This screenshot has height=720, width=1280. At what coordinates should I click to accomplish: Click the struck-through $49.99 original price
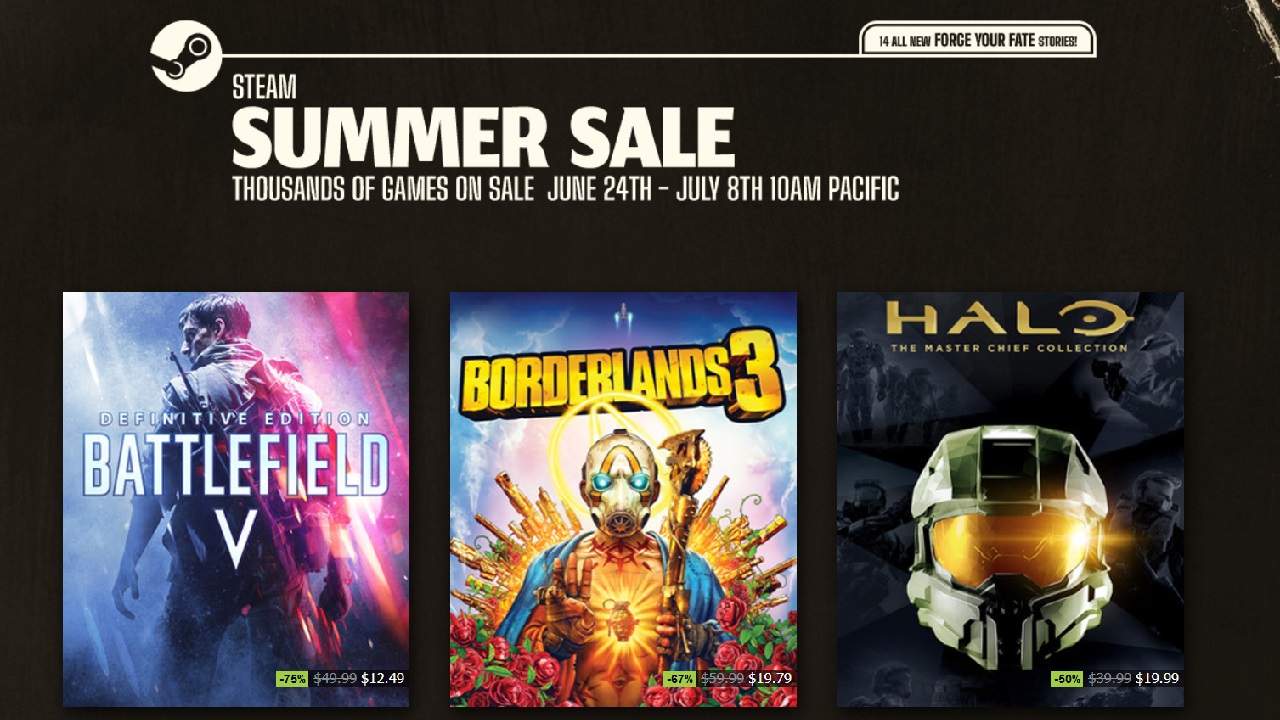(335, 678)
